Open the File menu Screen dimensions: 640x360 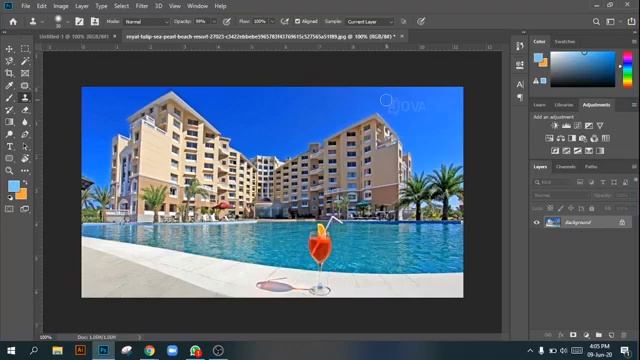(26, 6)
